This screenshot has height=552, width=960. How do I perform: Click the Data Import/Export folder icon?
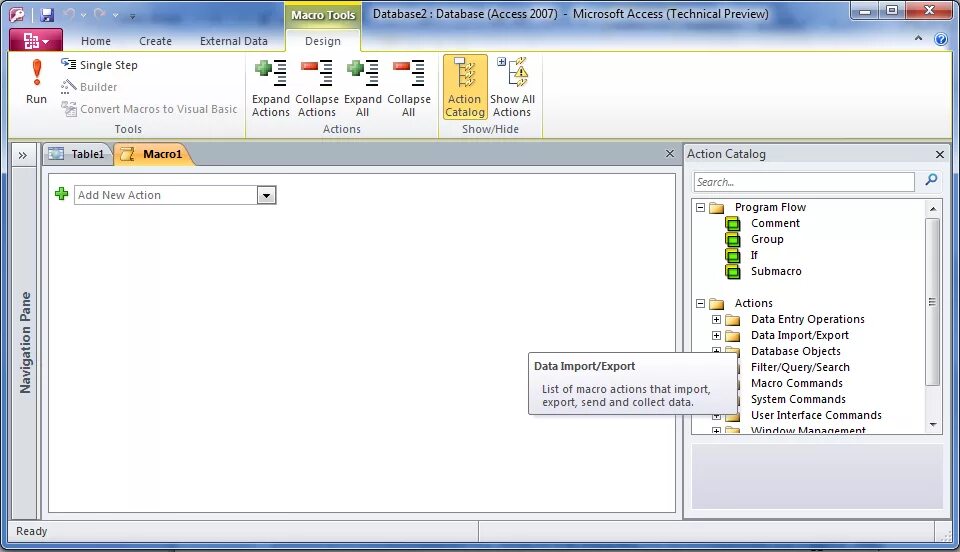click(x=732, y=335)
